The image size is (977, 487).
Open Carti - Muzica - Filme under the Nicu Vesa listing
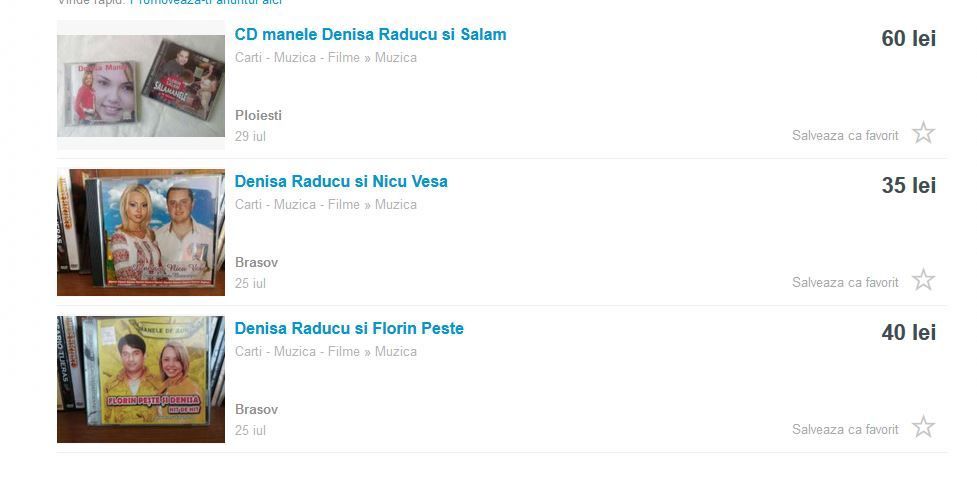click(297, 205)
